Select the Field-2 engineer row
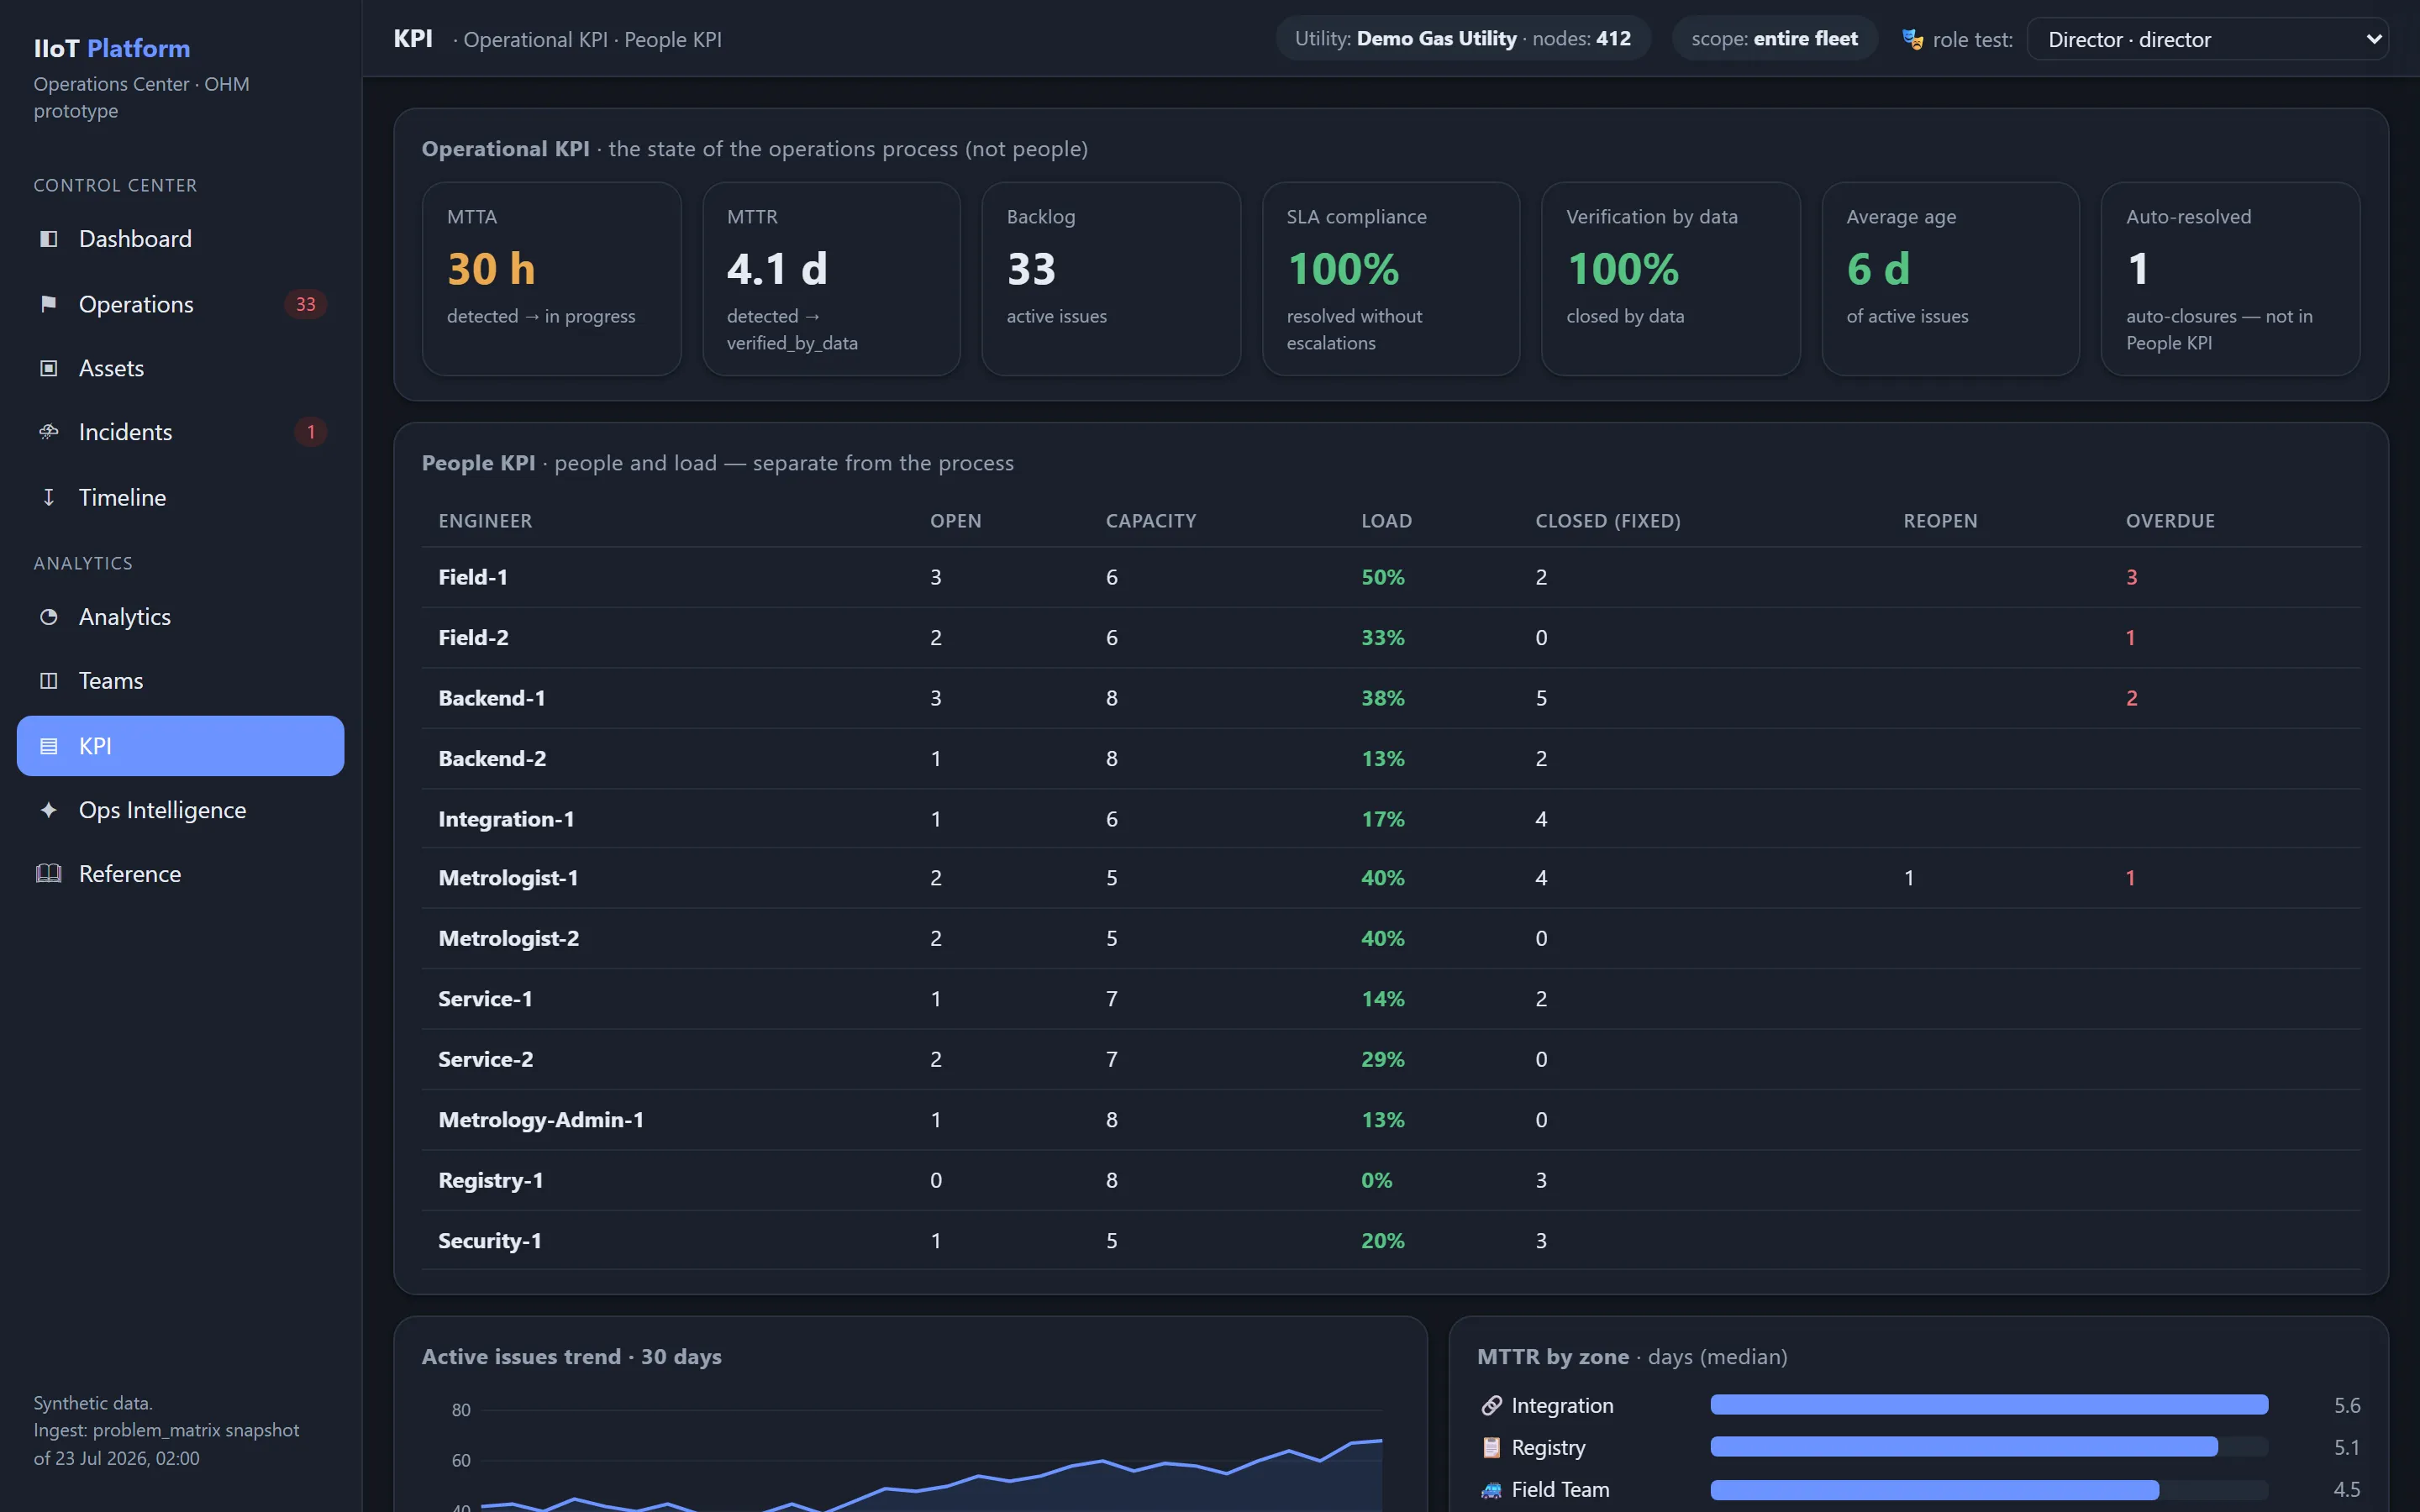Image resolution: width=2420 pixels, height=1512 pixels. [x=1391, y=638]
